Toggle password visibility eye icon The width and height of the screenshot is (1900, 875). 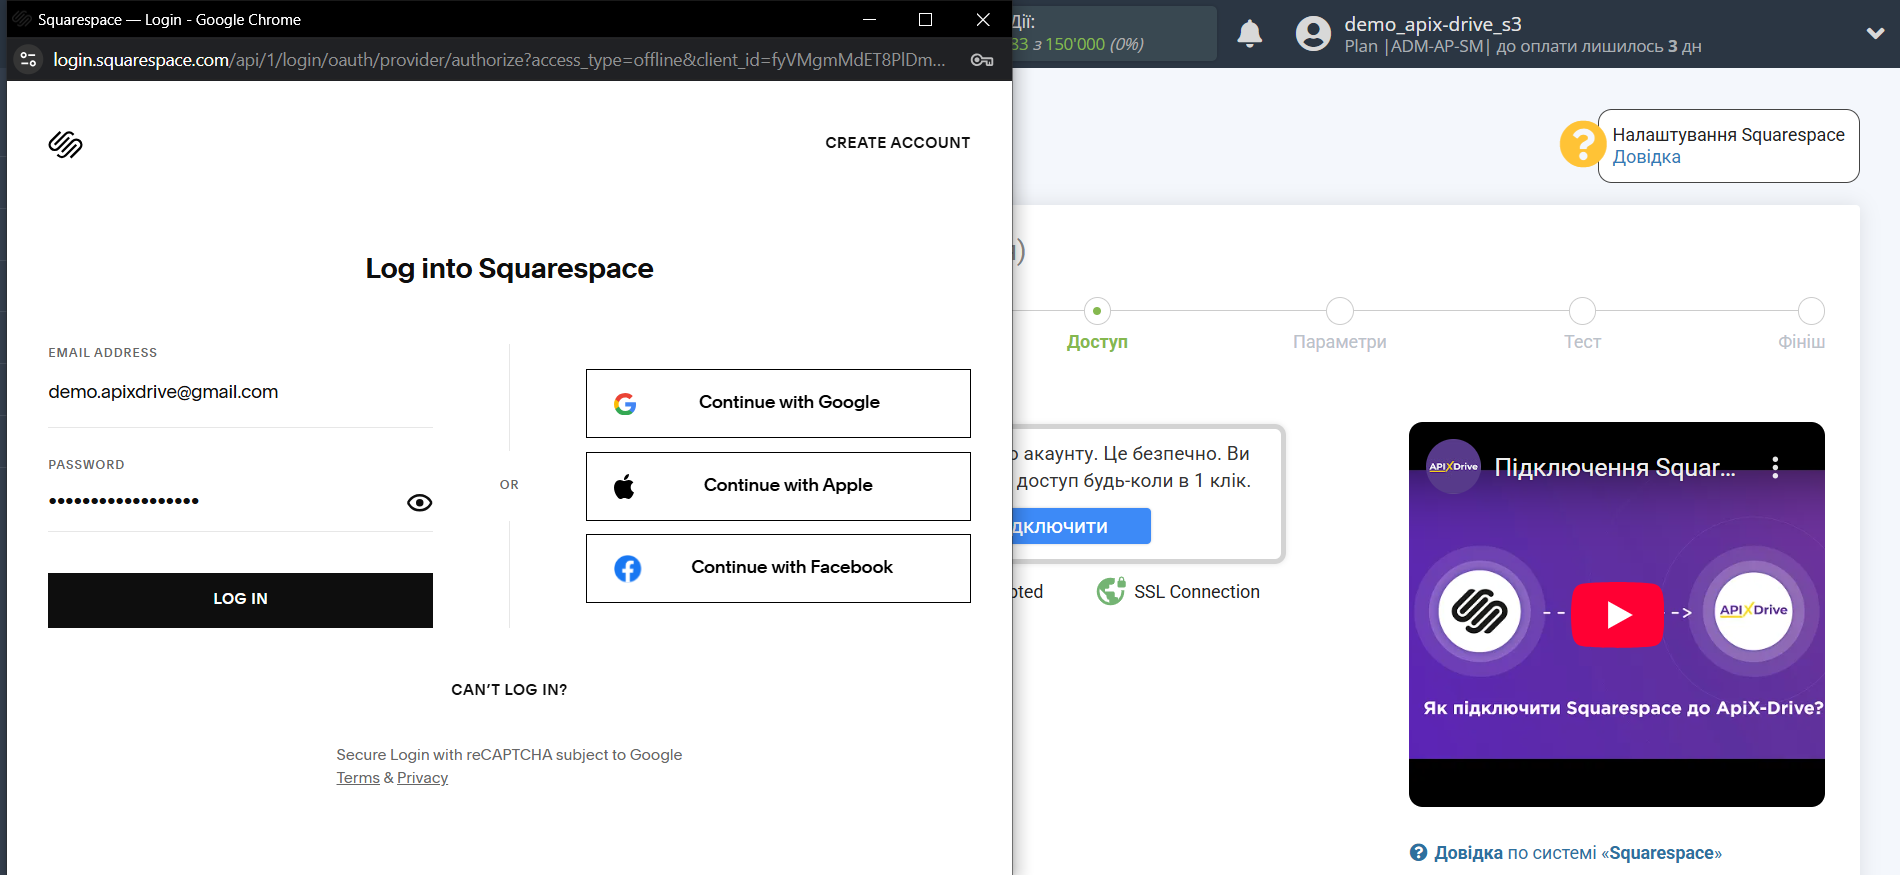[419, 502]
